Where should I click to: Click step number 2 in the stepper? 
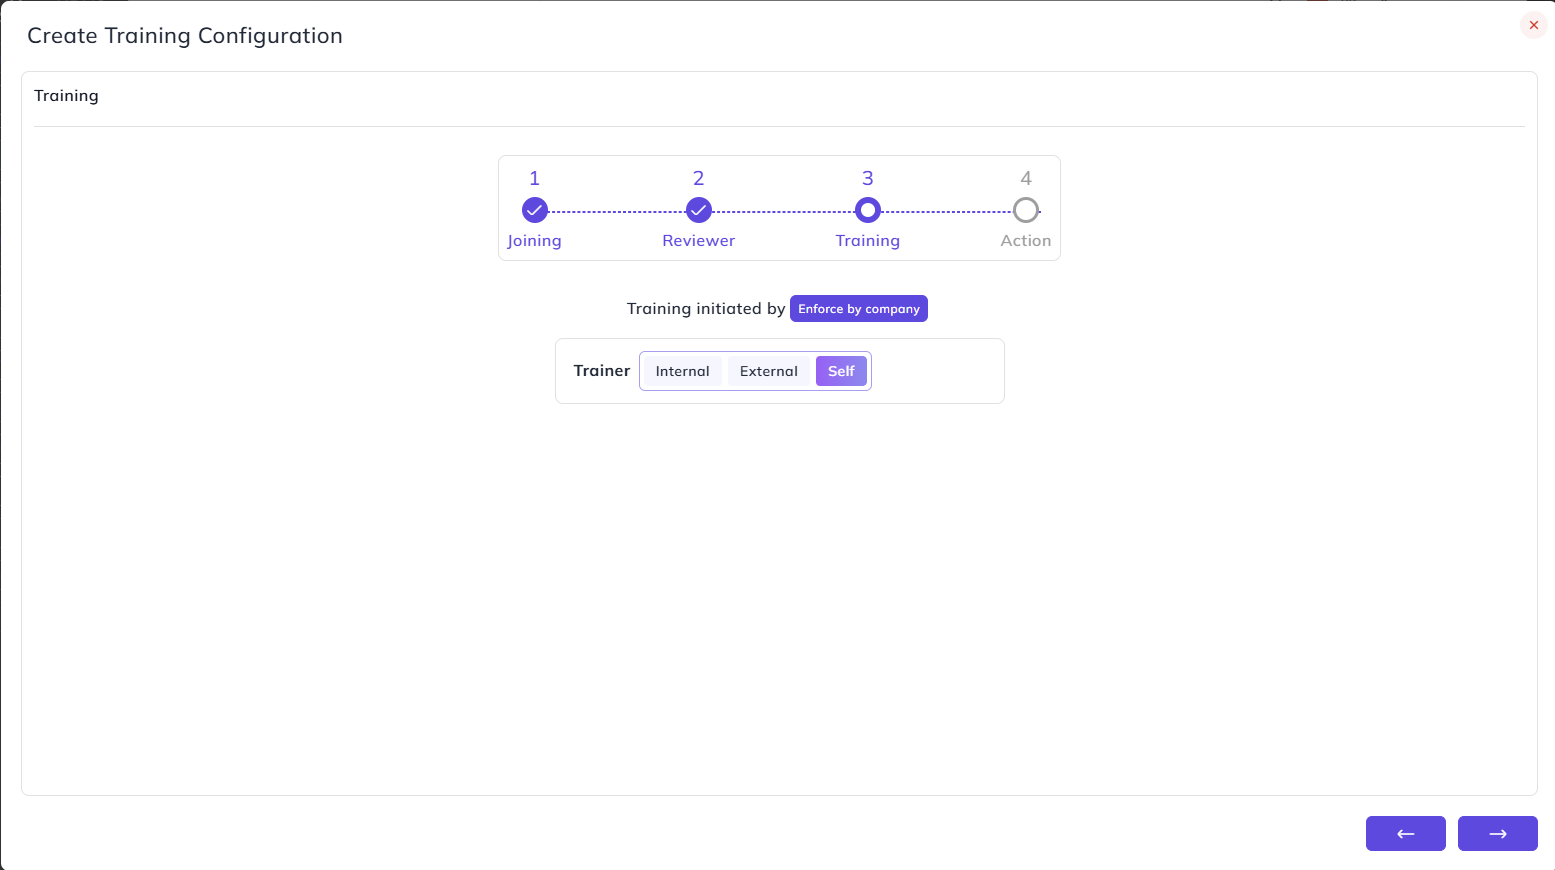click(699, 178)
